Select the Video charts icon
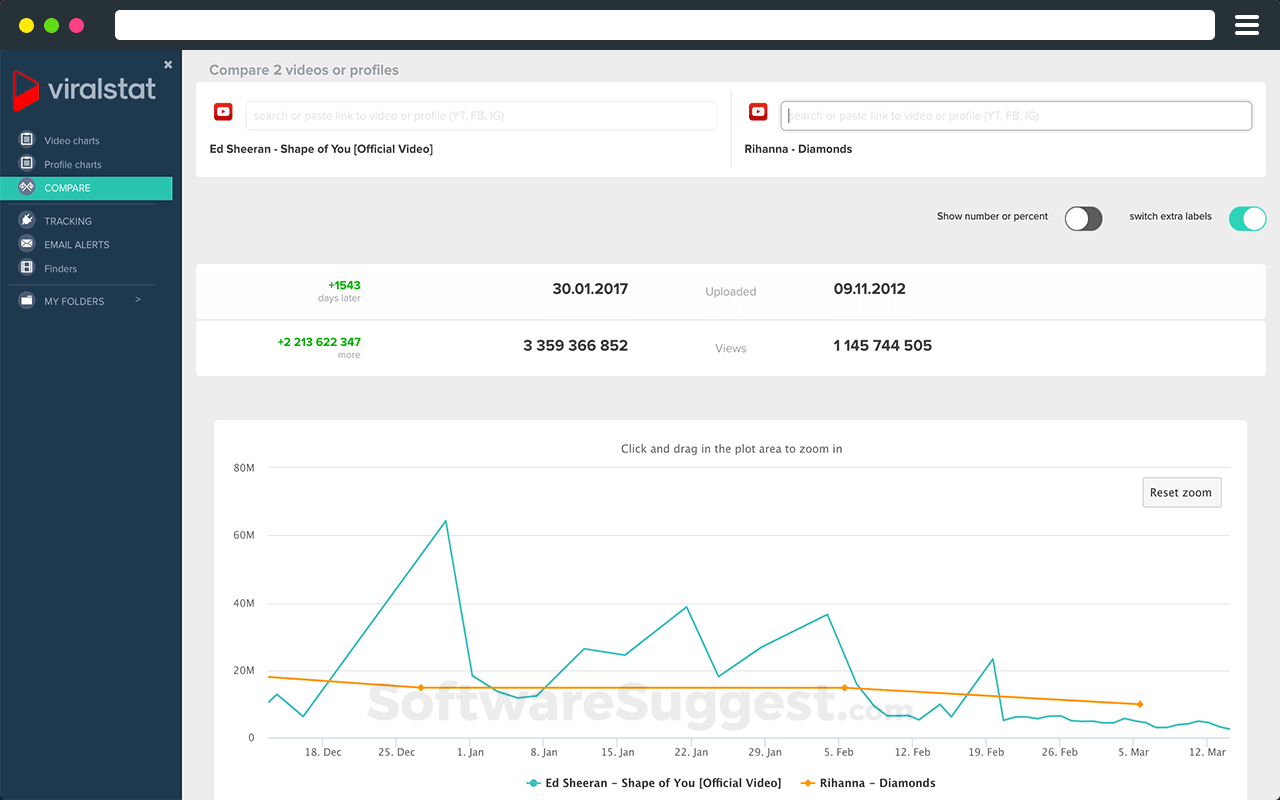 pyautogui.click(x=26, y=140)
